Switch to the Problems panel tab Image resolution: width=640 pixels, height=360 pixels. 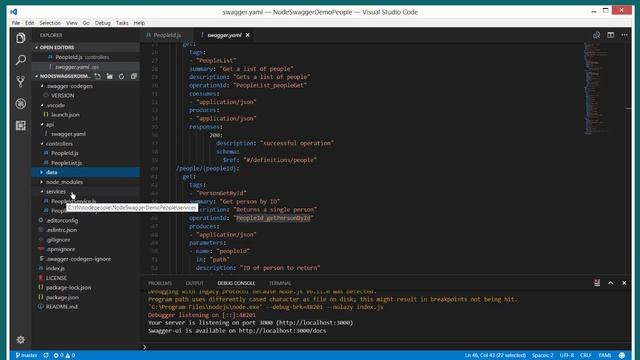160,283
